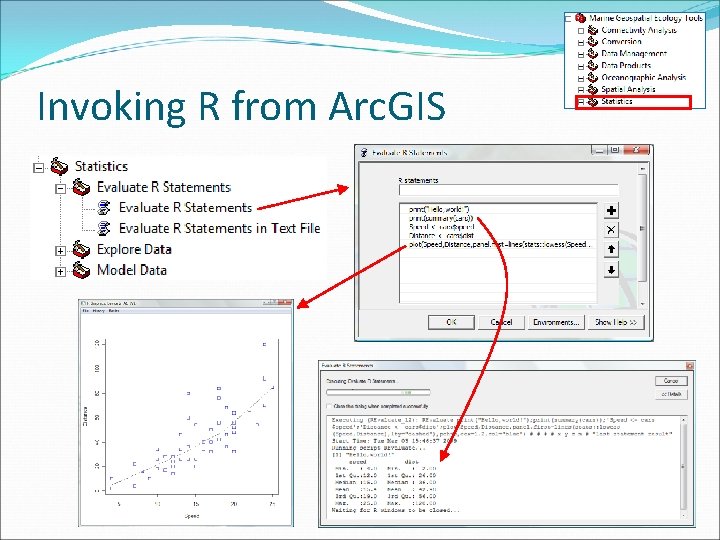Image resolution: width=720 pixels, height=540 pixels.
Task: Click the Spatial Analysis toolset icon
Action: (x=593, y=90)
